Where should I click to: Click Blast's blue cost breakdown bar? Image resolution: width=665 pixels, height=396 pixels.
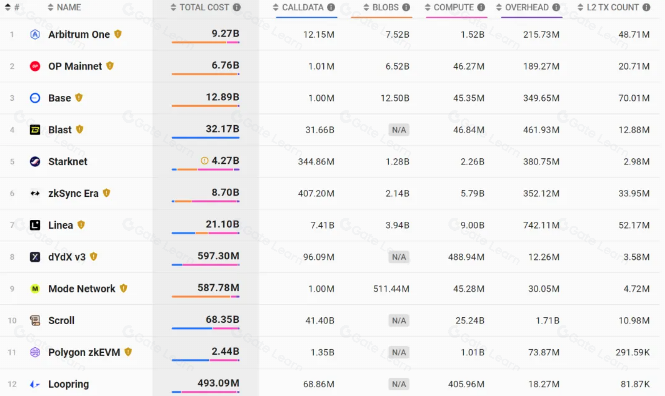click(x=206, y=138)
